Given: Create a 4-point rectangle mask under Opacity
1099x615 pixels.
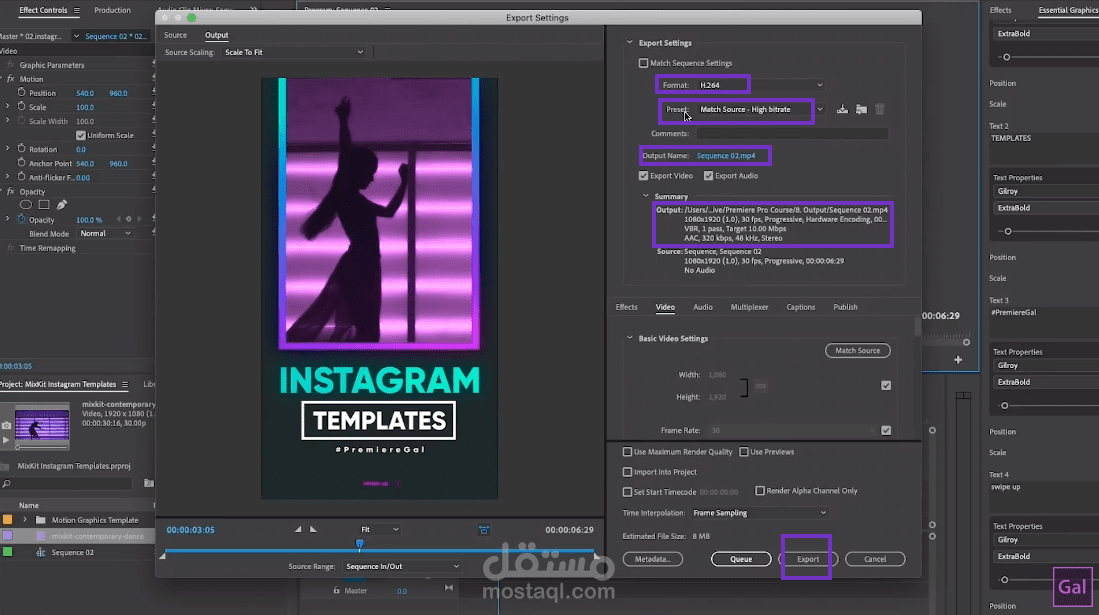Looking at the screenshot, I should pyautogui.click(x=44, y=205).
